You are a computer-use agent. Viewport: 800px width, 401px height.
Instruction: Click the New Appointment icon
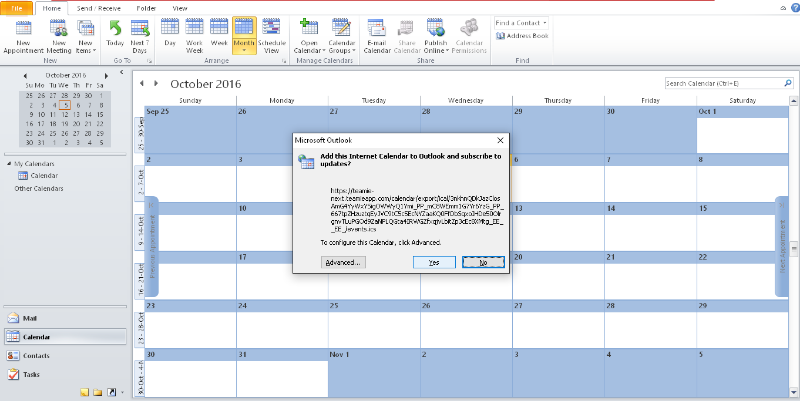click(x=23, y=36)
